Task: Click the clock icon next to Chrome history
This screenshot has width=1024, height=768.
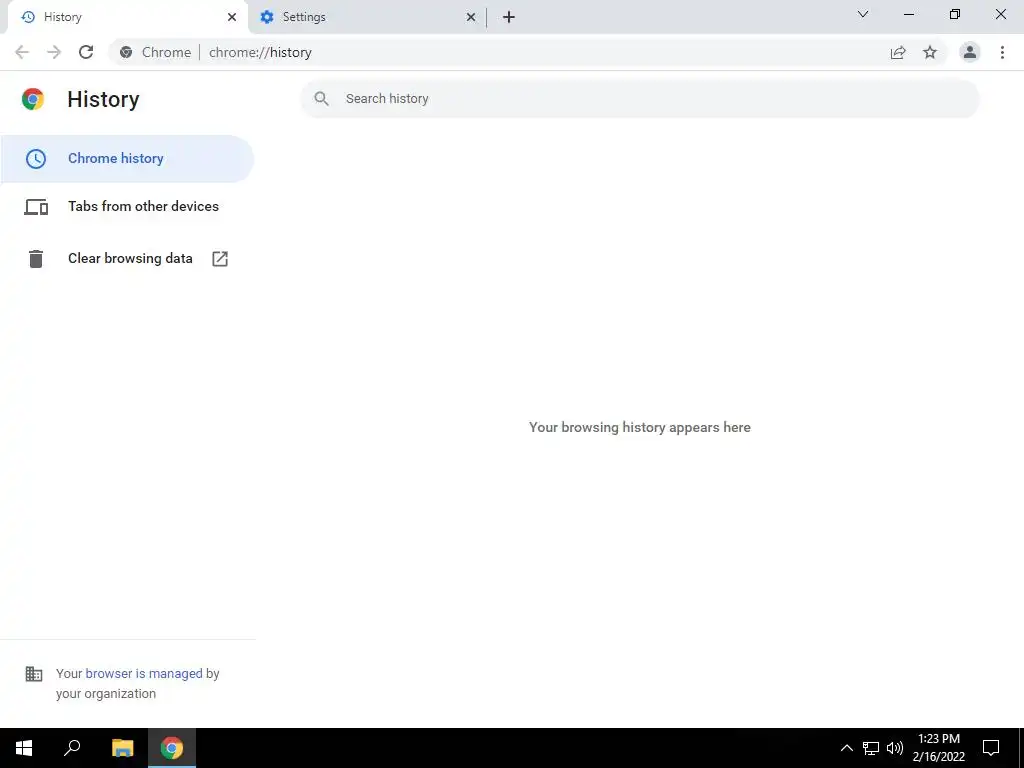Action: [x=36, y=159]
